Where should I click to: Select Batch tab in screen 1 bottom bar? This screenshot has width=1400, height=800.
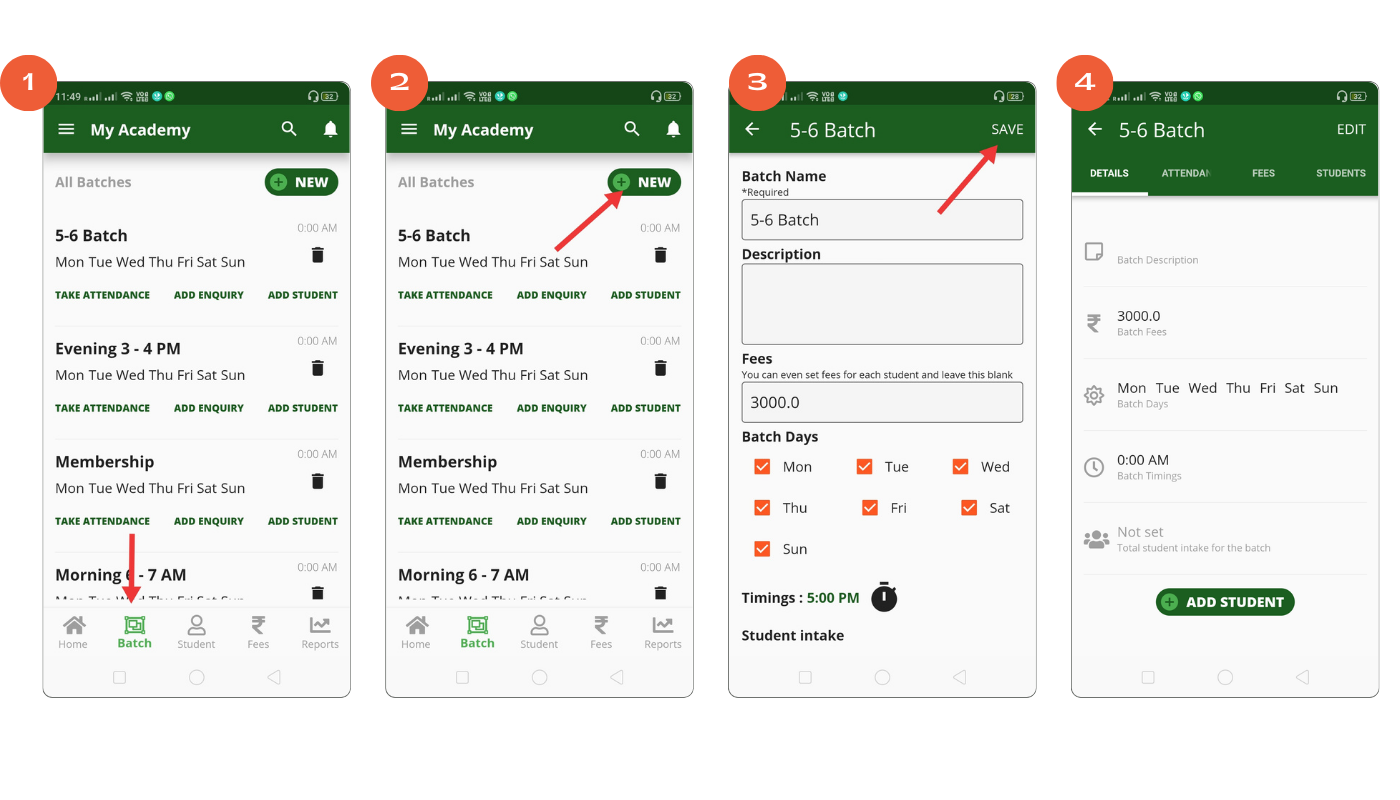[x=134, y=632]
